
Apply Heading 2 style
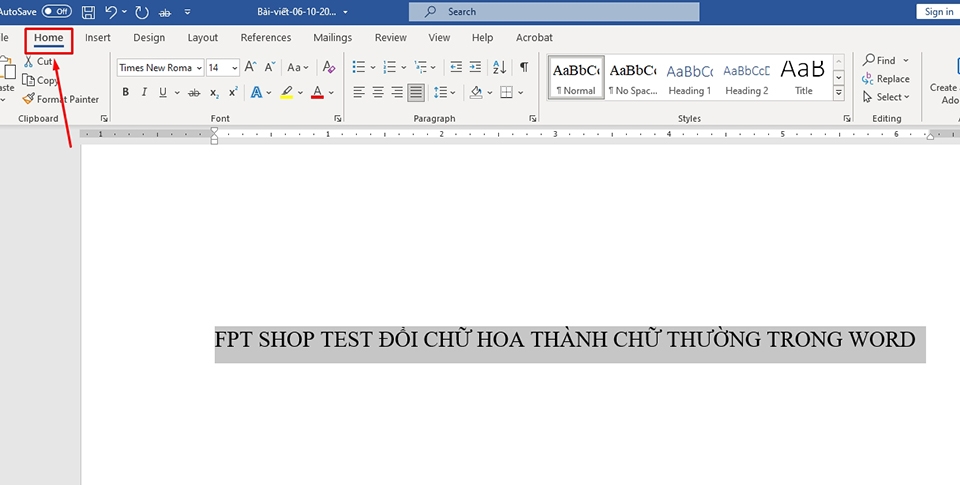click(x=746, y=78)
